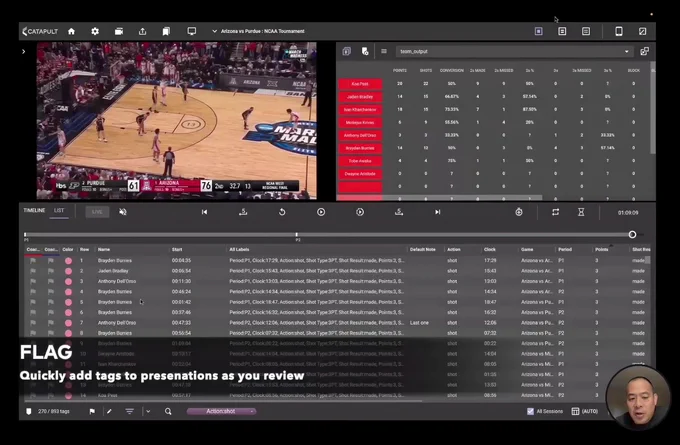Click the Koa Peat red player button
The image size is (680, 445).
pyautogui.click(x=360, y=84)
